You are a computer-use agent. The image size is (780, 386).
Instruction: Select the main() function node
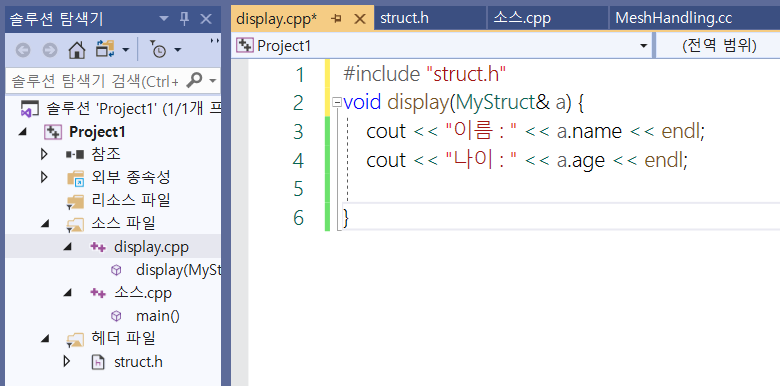click(x=158, y=316)
